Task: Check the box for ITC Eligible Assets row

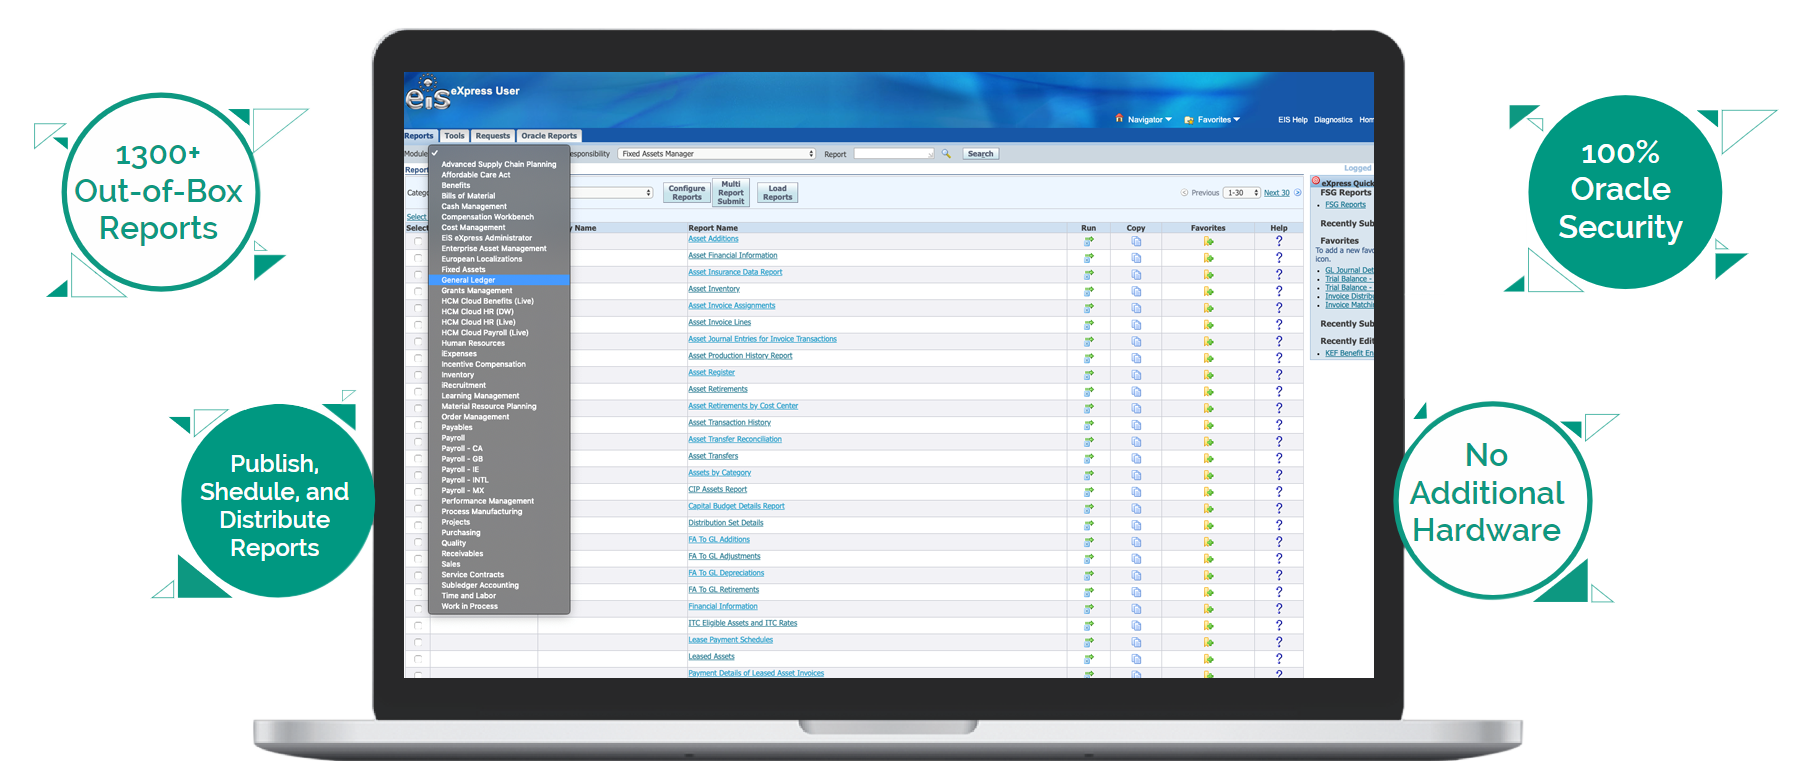Action: pyautogui.click(x=418, y=626)
